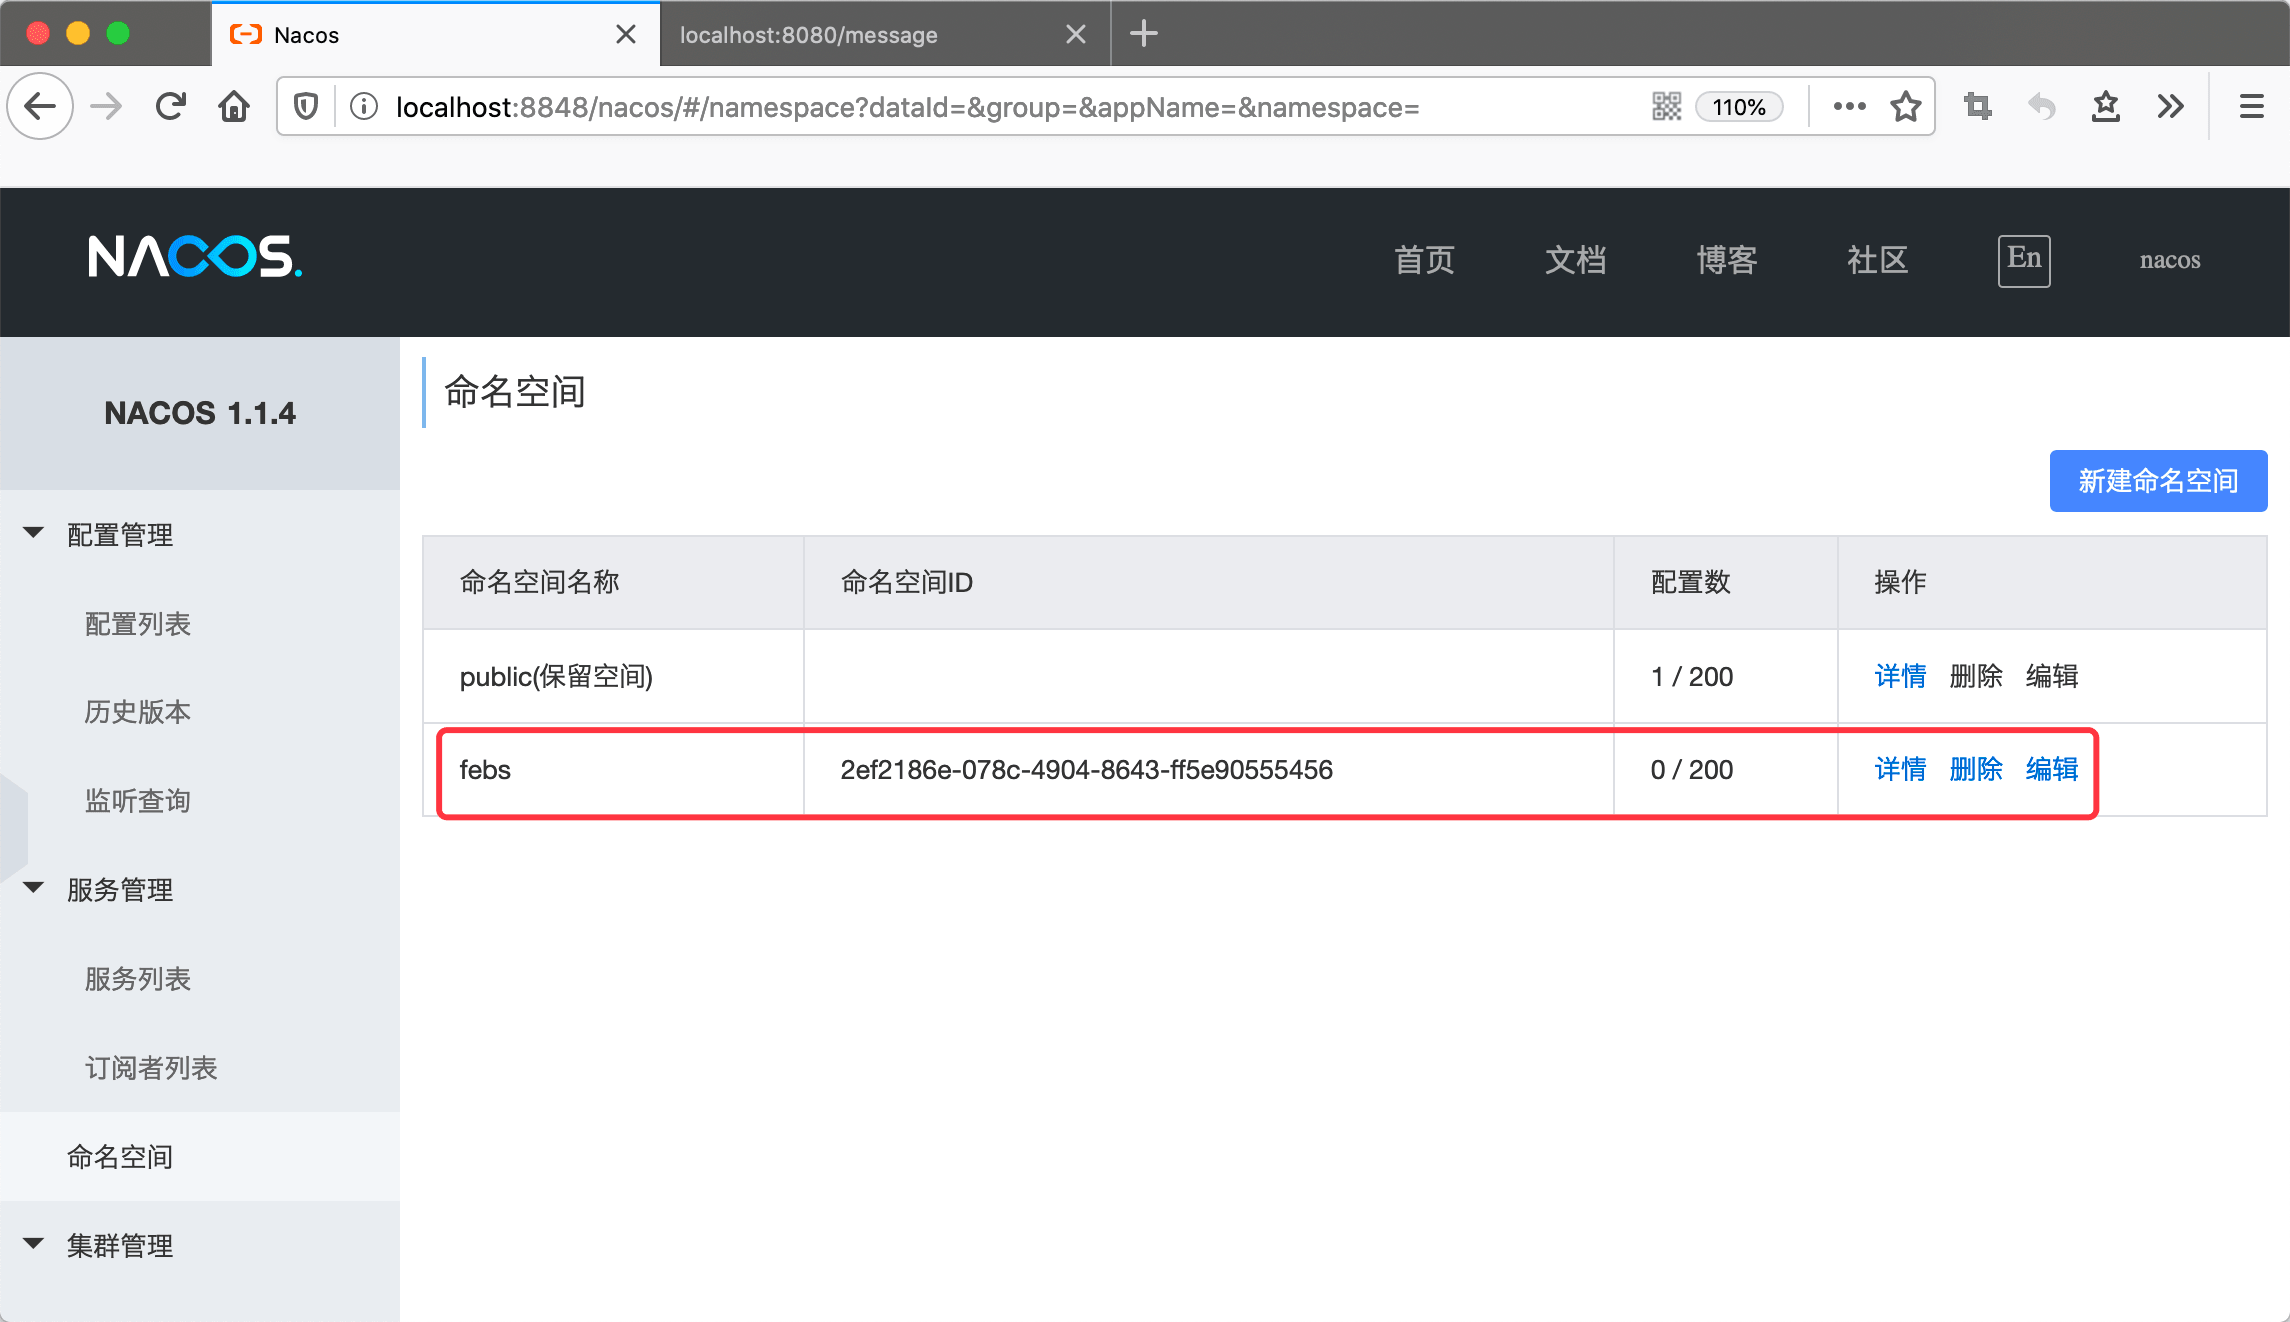Reset the 110% zoom level indicator
The image size is (2290, 1322).
coord(1738,107)
